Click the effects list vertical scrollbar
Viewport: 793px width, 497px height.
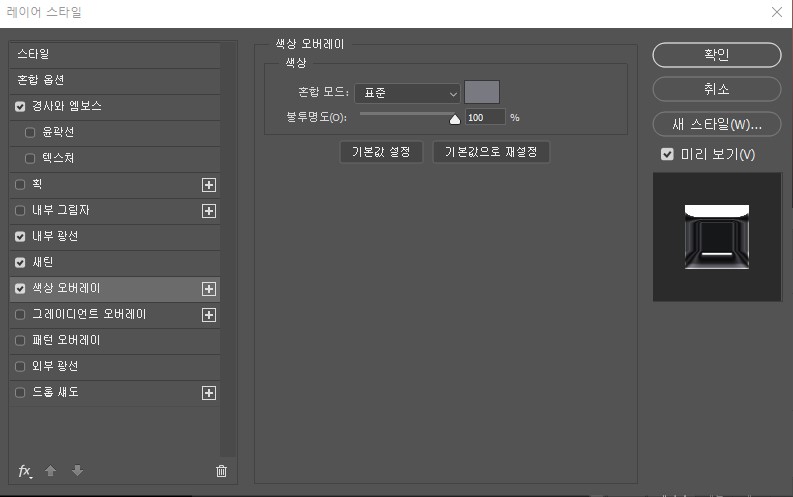[229, 250]
